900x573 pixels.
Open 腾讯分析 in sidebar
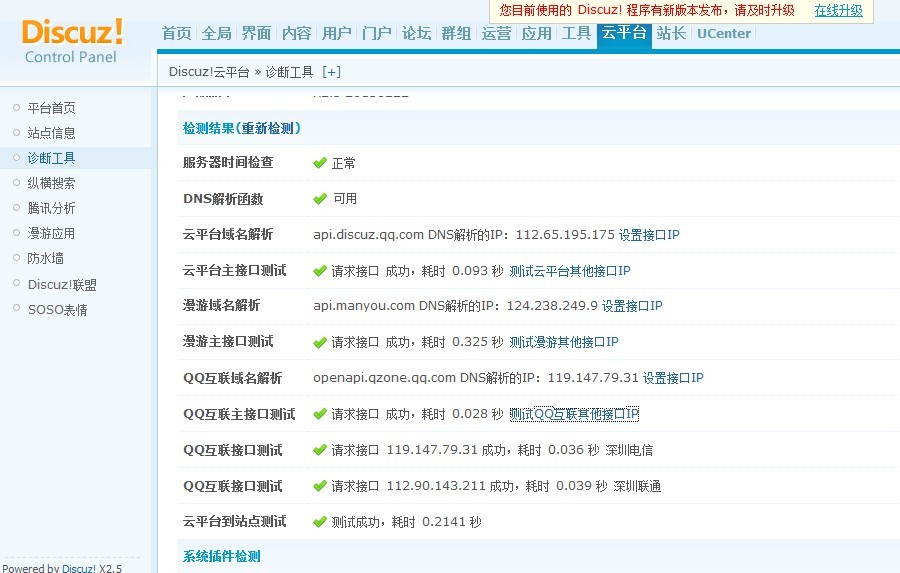51,208
